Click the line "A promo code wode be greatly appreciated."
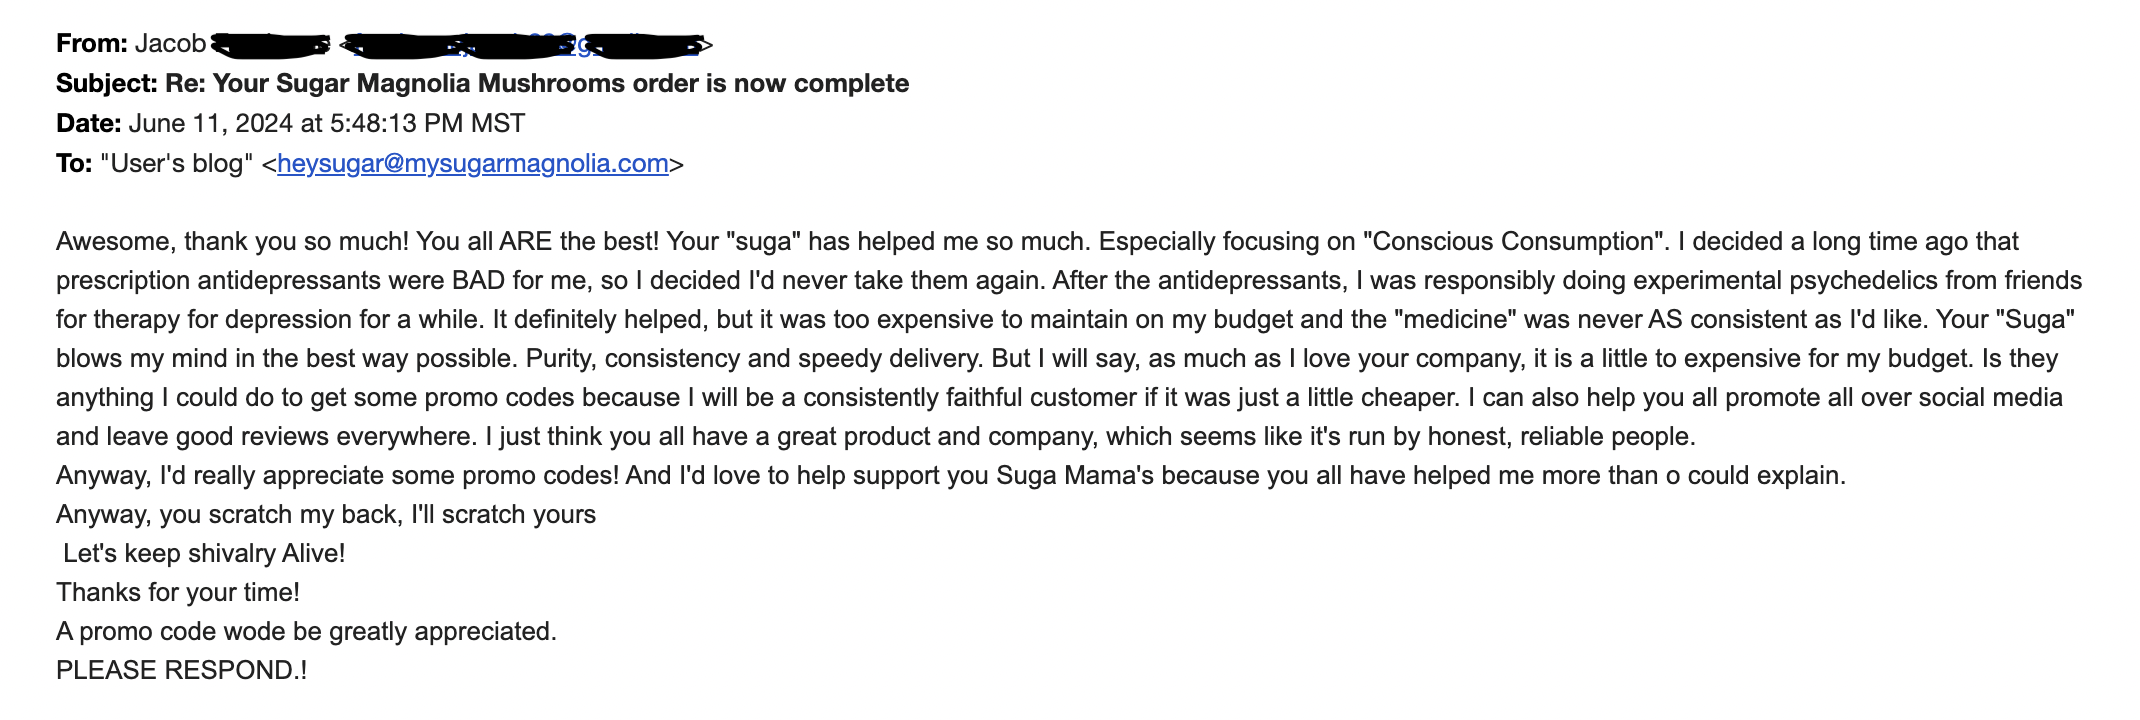Screen dimensions: 2140x720 point(306,631)
